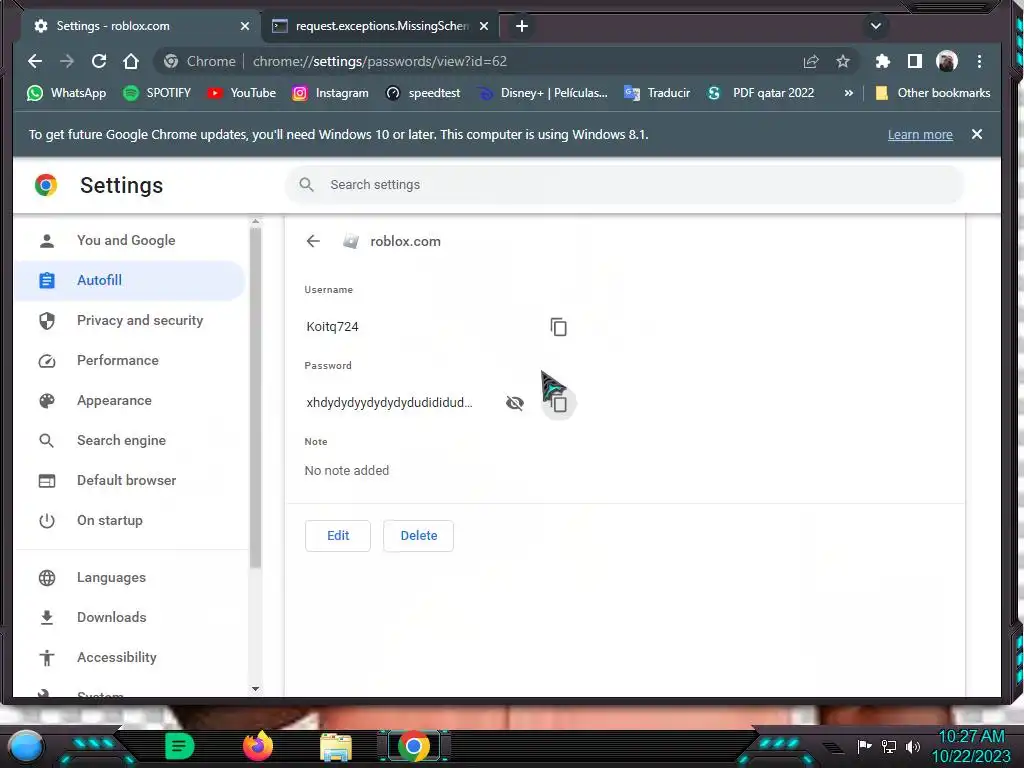
Task: Copy the username Koitq724
Action: (x=558, y=327)
